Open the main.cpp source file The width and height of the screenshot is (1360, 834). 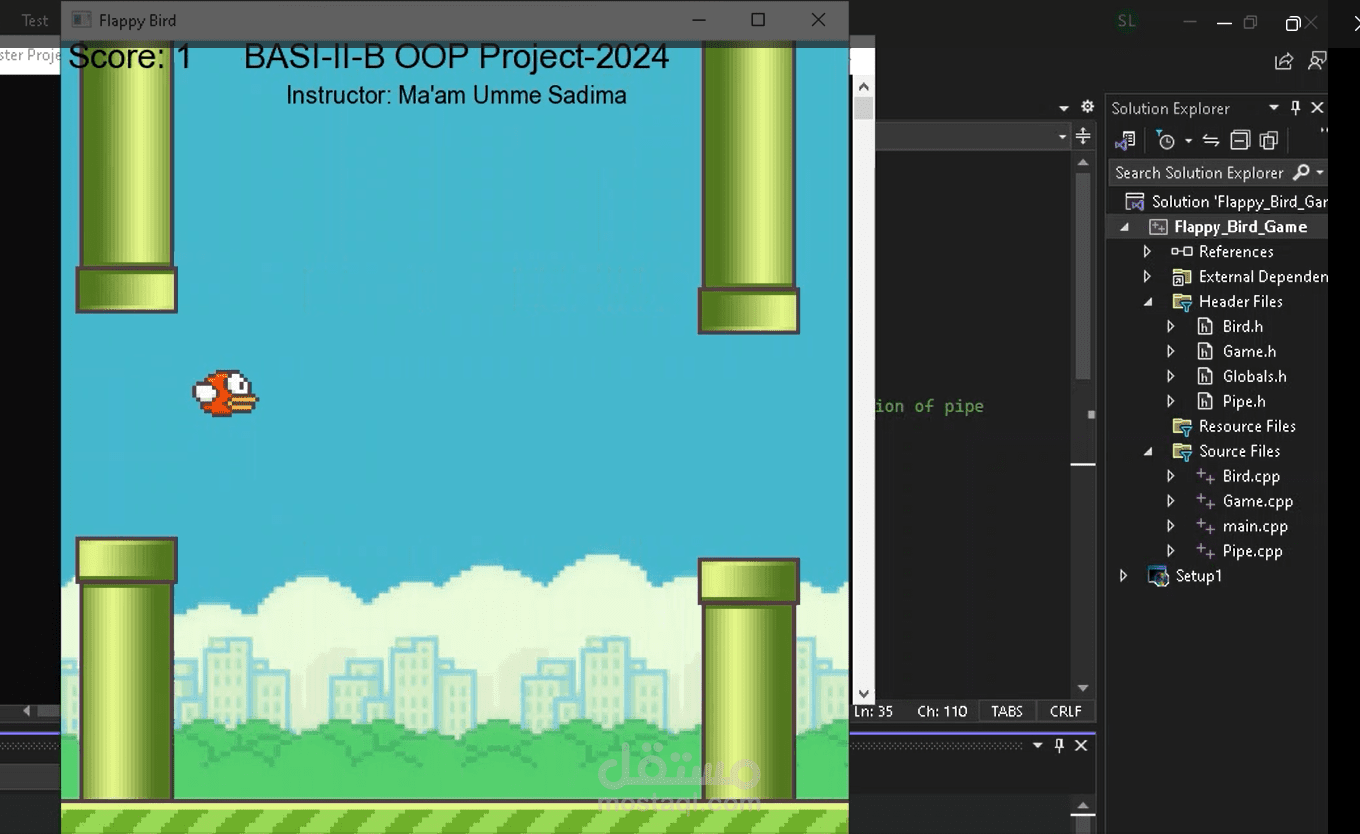tap(1255, 526)
